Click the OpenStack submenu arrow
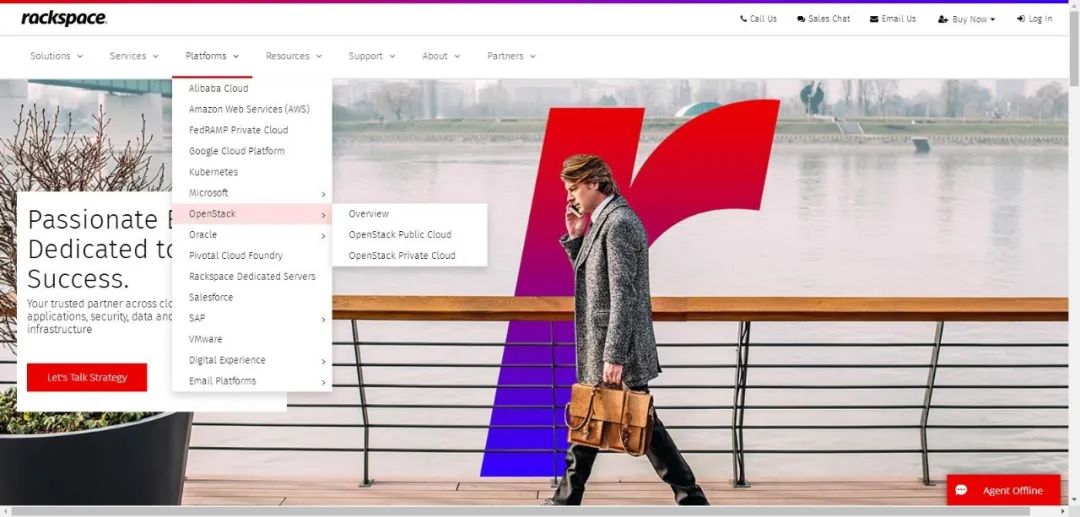The image size is (1080, 517). click(323, 215)
